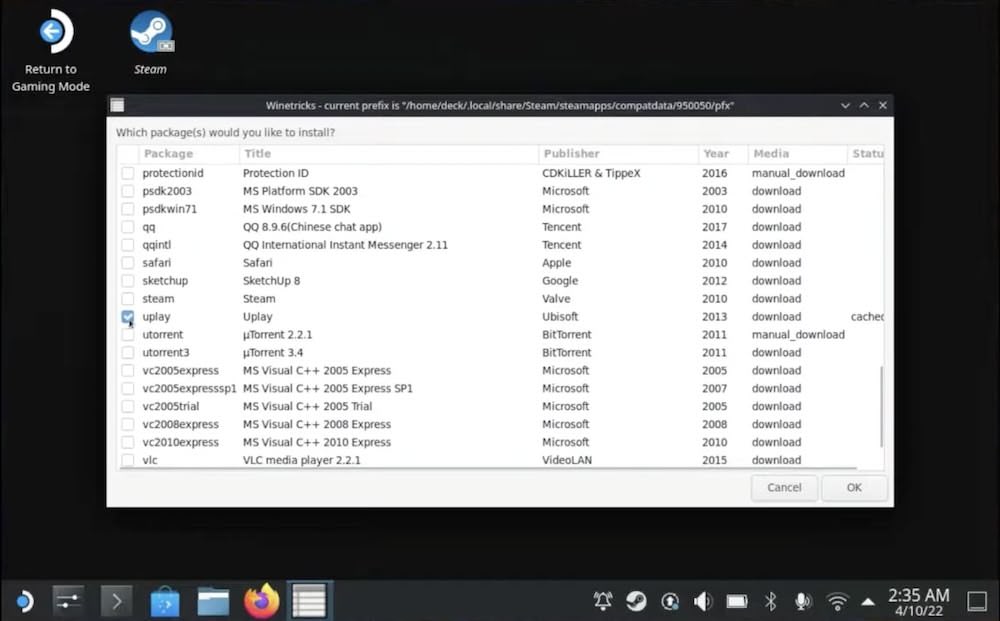This screenshot has width=1000, height=621.
Task: Open the Bluetooth tray icon
Action: pos(770,601)
